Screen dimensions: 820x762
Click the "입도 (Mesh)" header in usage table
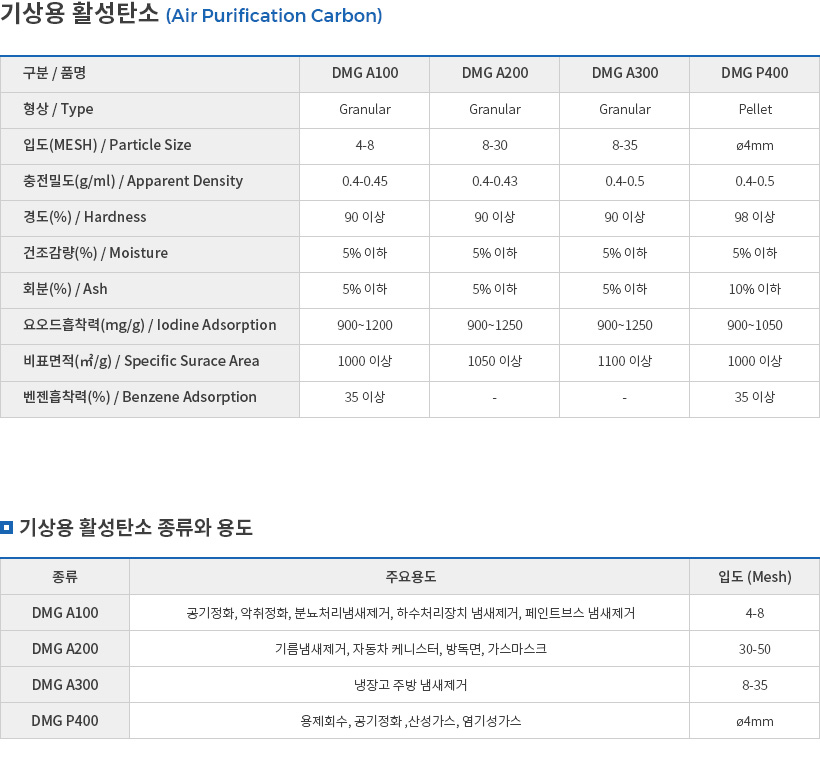pos(754,577)
